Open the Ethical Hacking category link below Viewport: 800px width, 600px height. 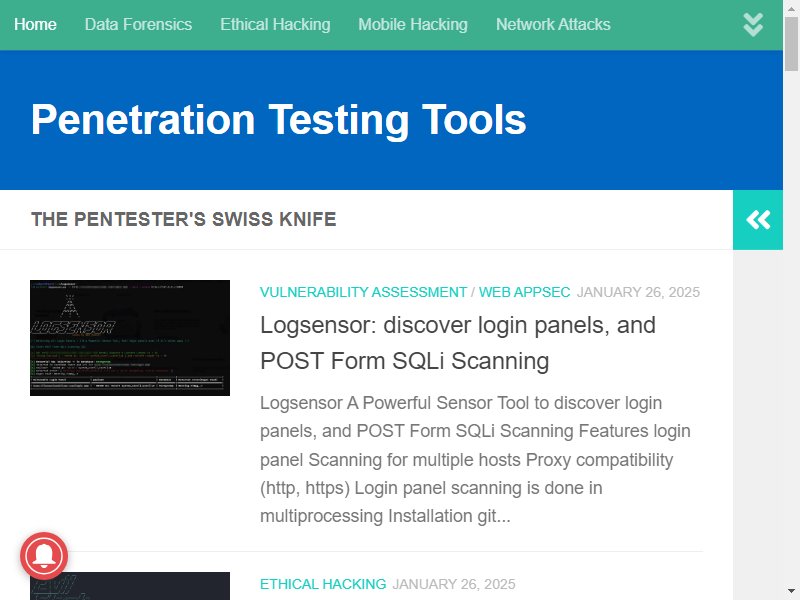[323, 584]
